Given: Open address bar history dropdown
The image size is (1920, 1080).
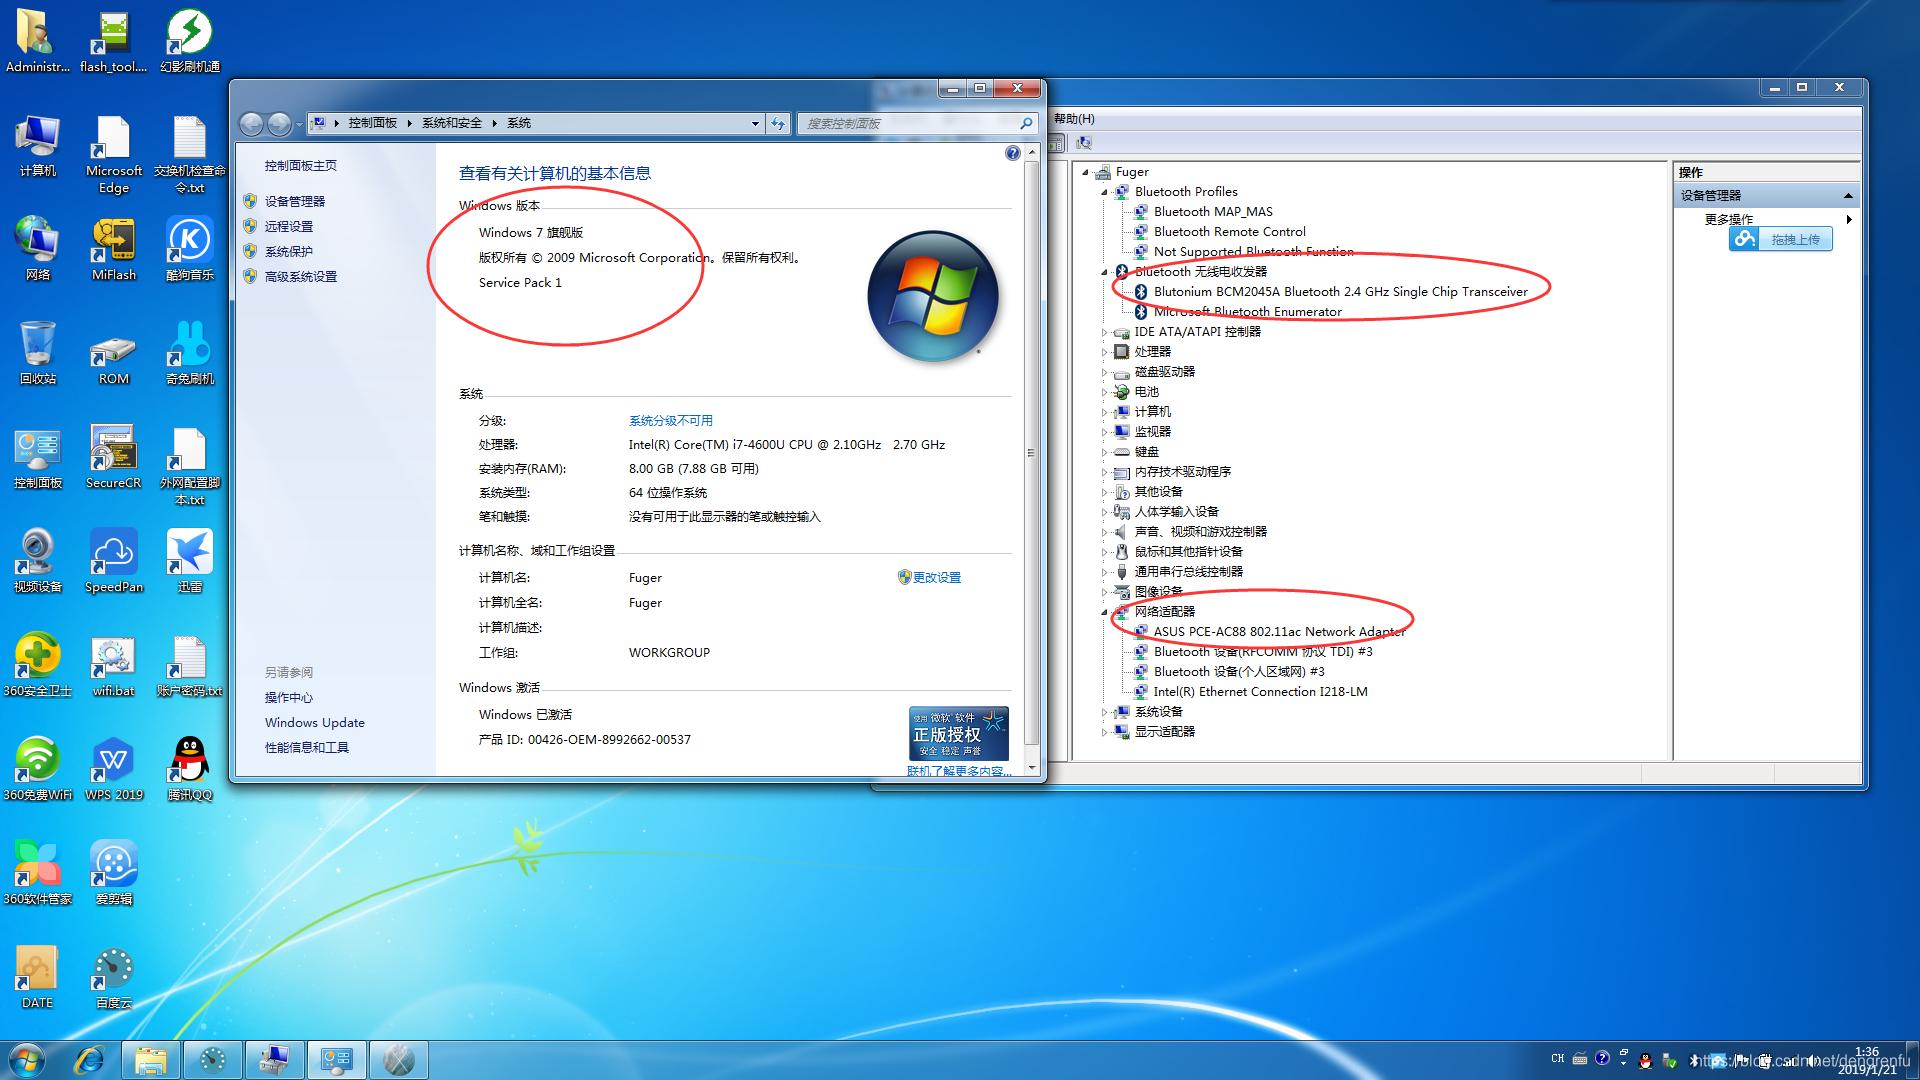Looking at the screenshot, I should click(x=755, y=123).
